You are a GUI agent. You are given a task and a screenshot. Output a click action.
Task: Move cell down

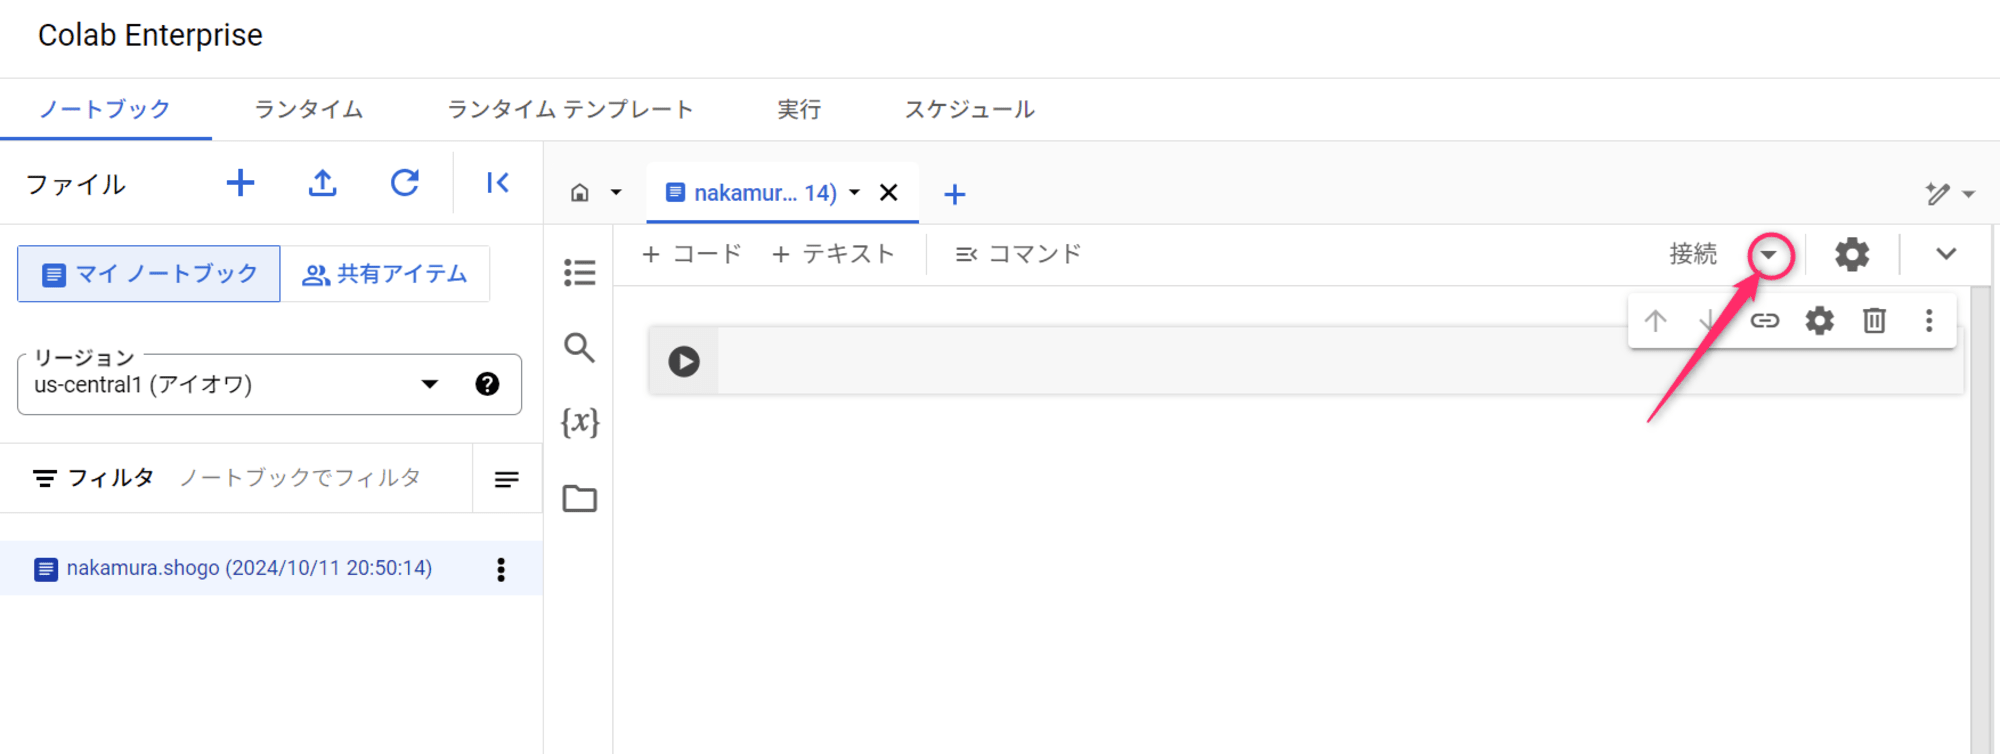(1708, 321)
